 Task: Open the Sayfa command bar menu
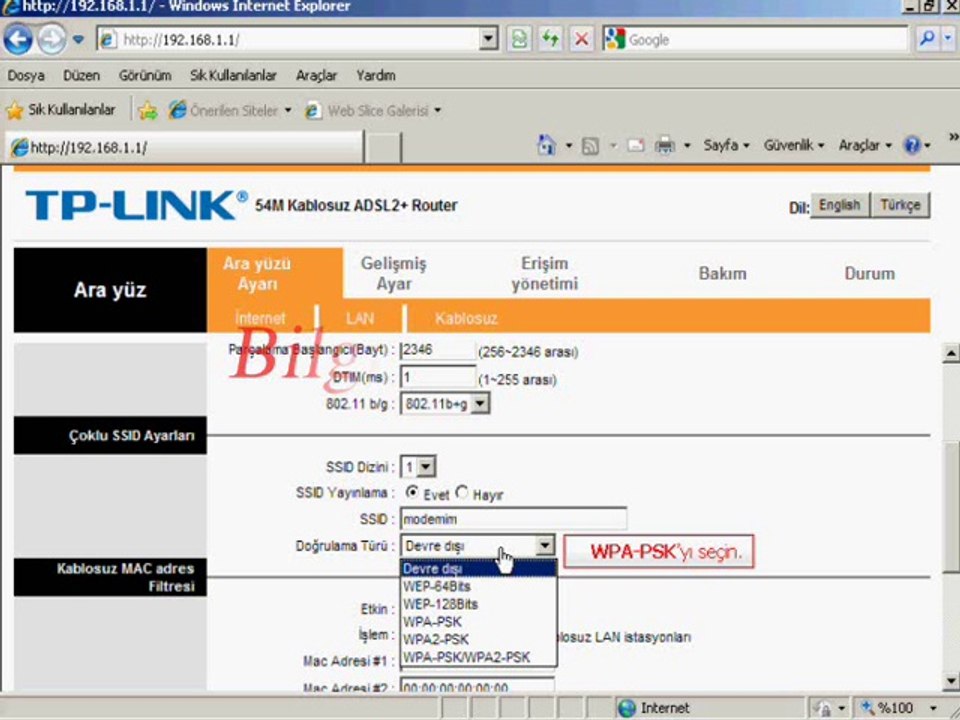click(726, 146)
